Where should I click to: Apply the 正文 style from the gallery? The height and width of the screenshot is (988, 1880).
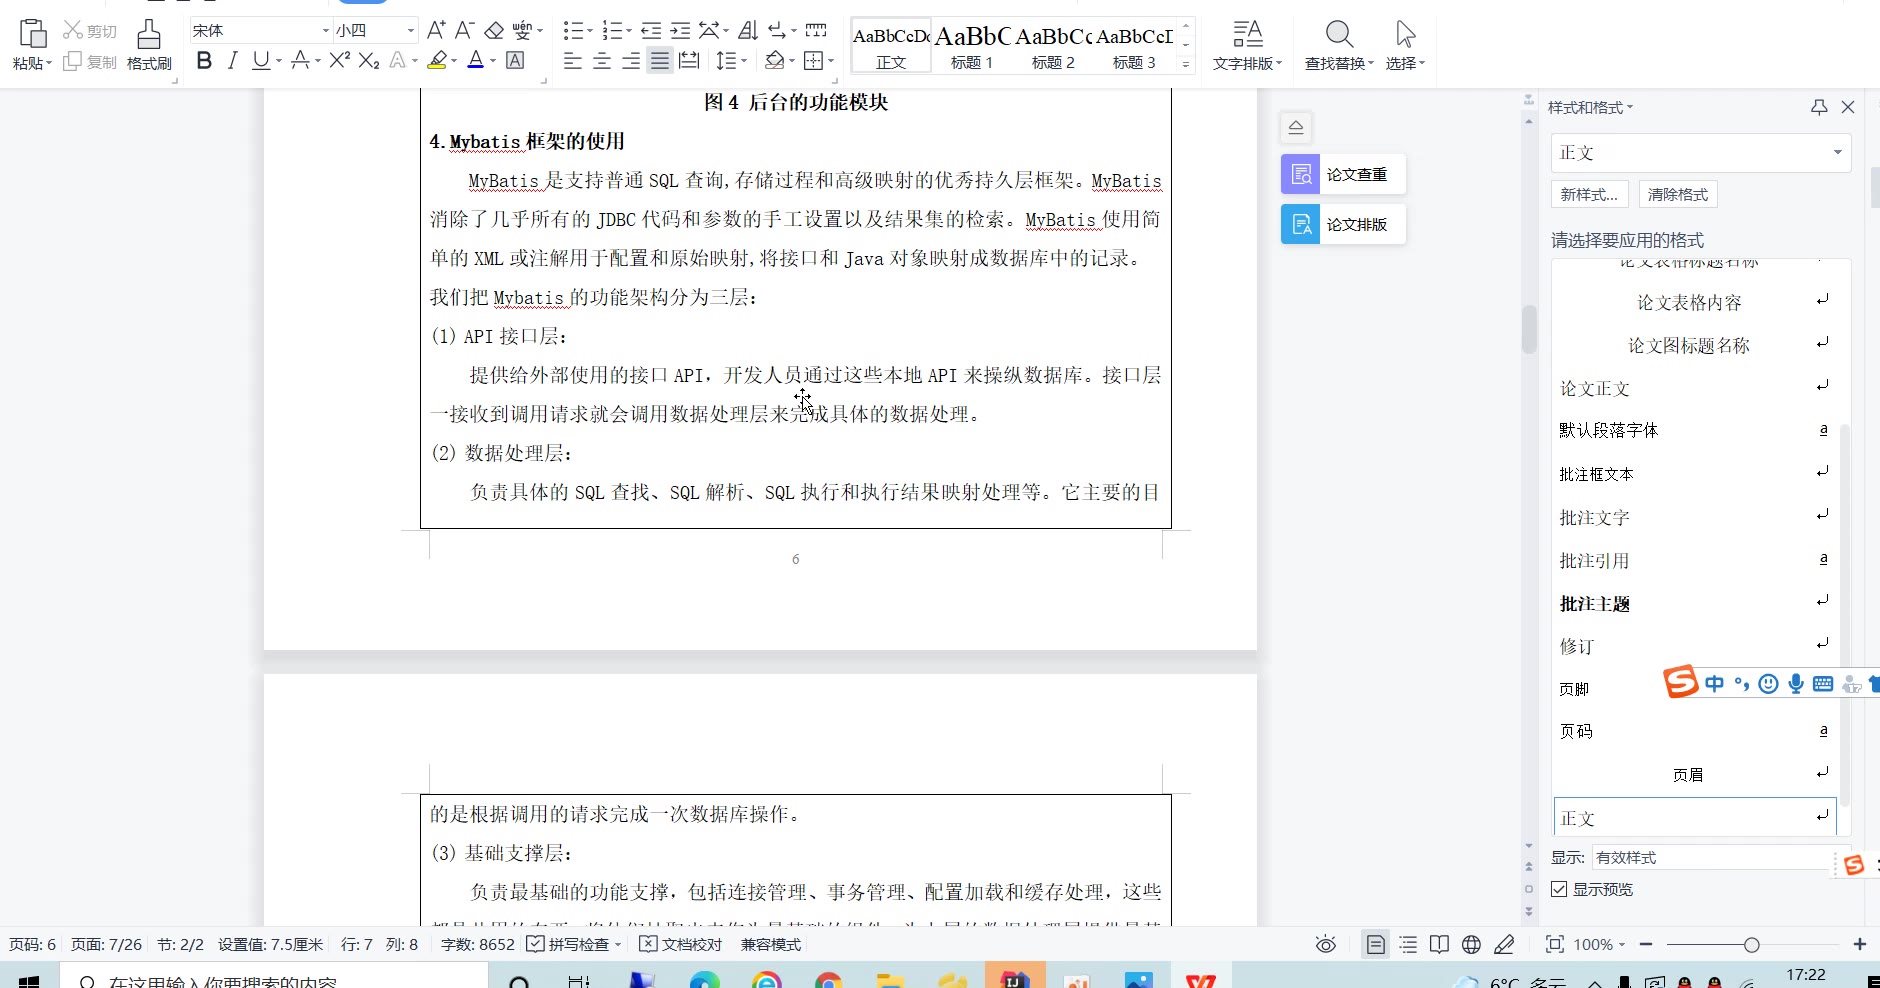(891, 45)
